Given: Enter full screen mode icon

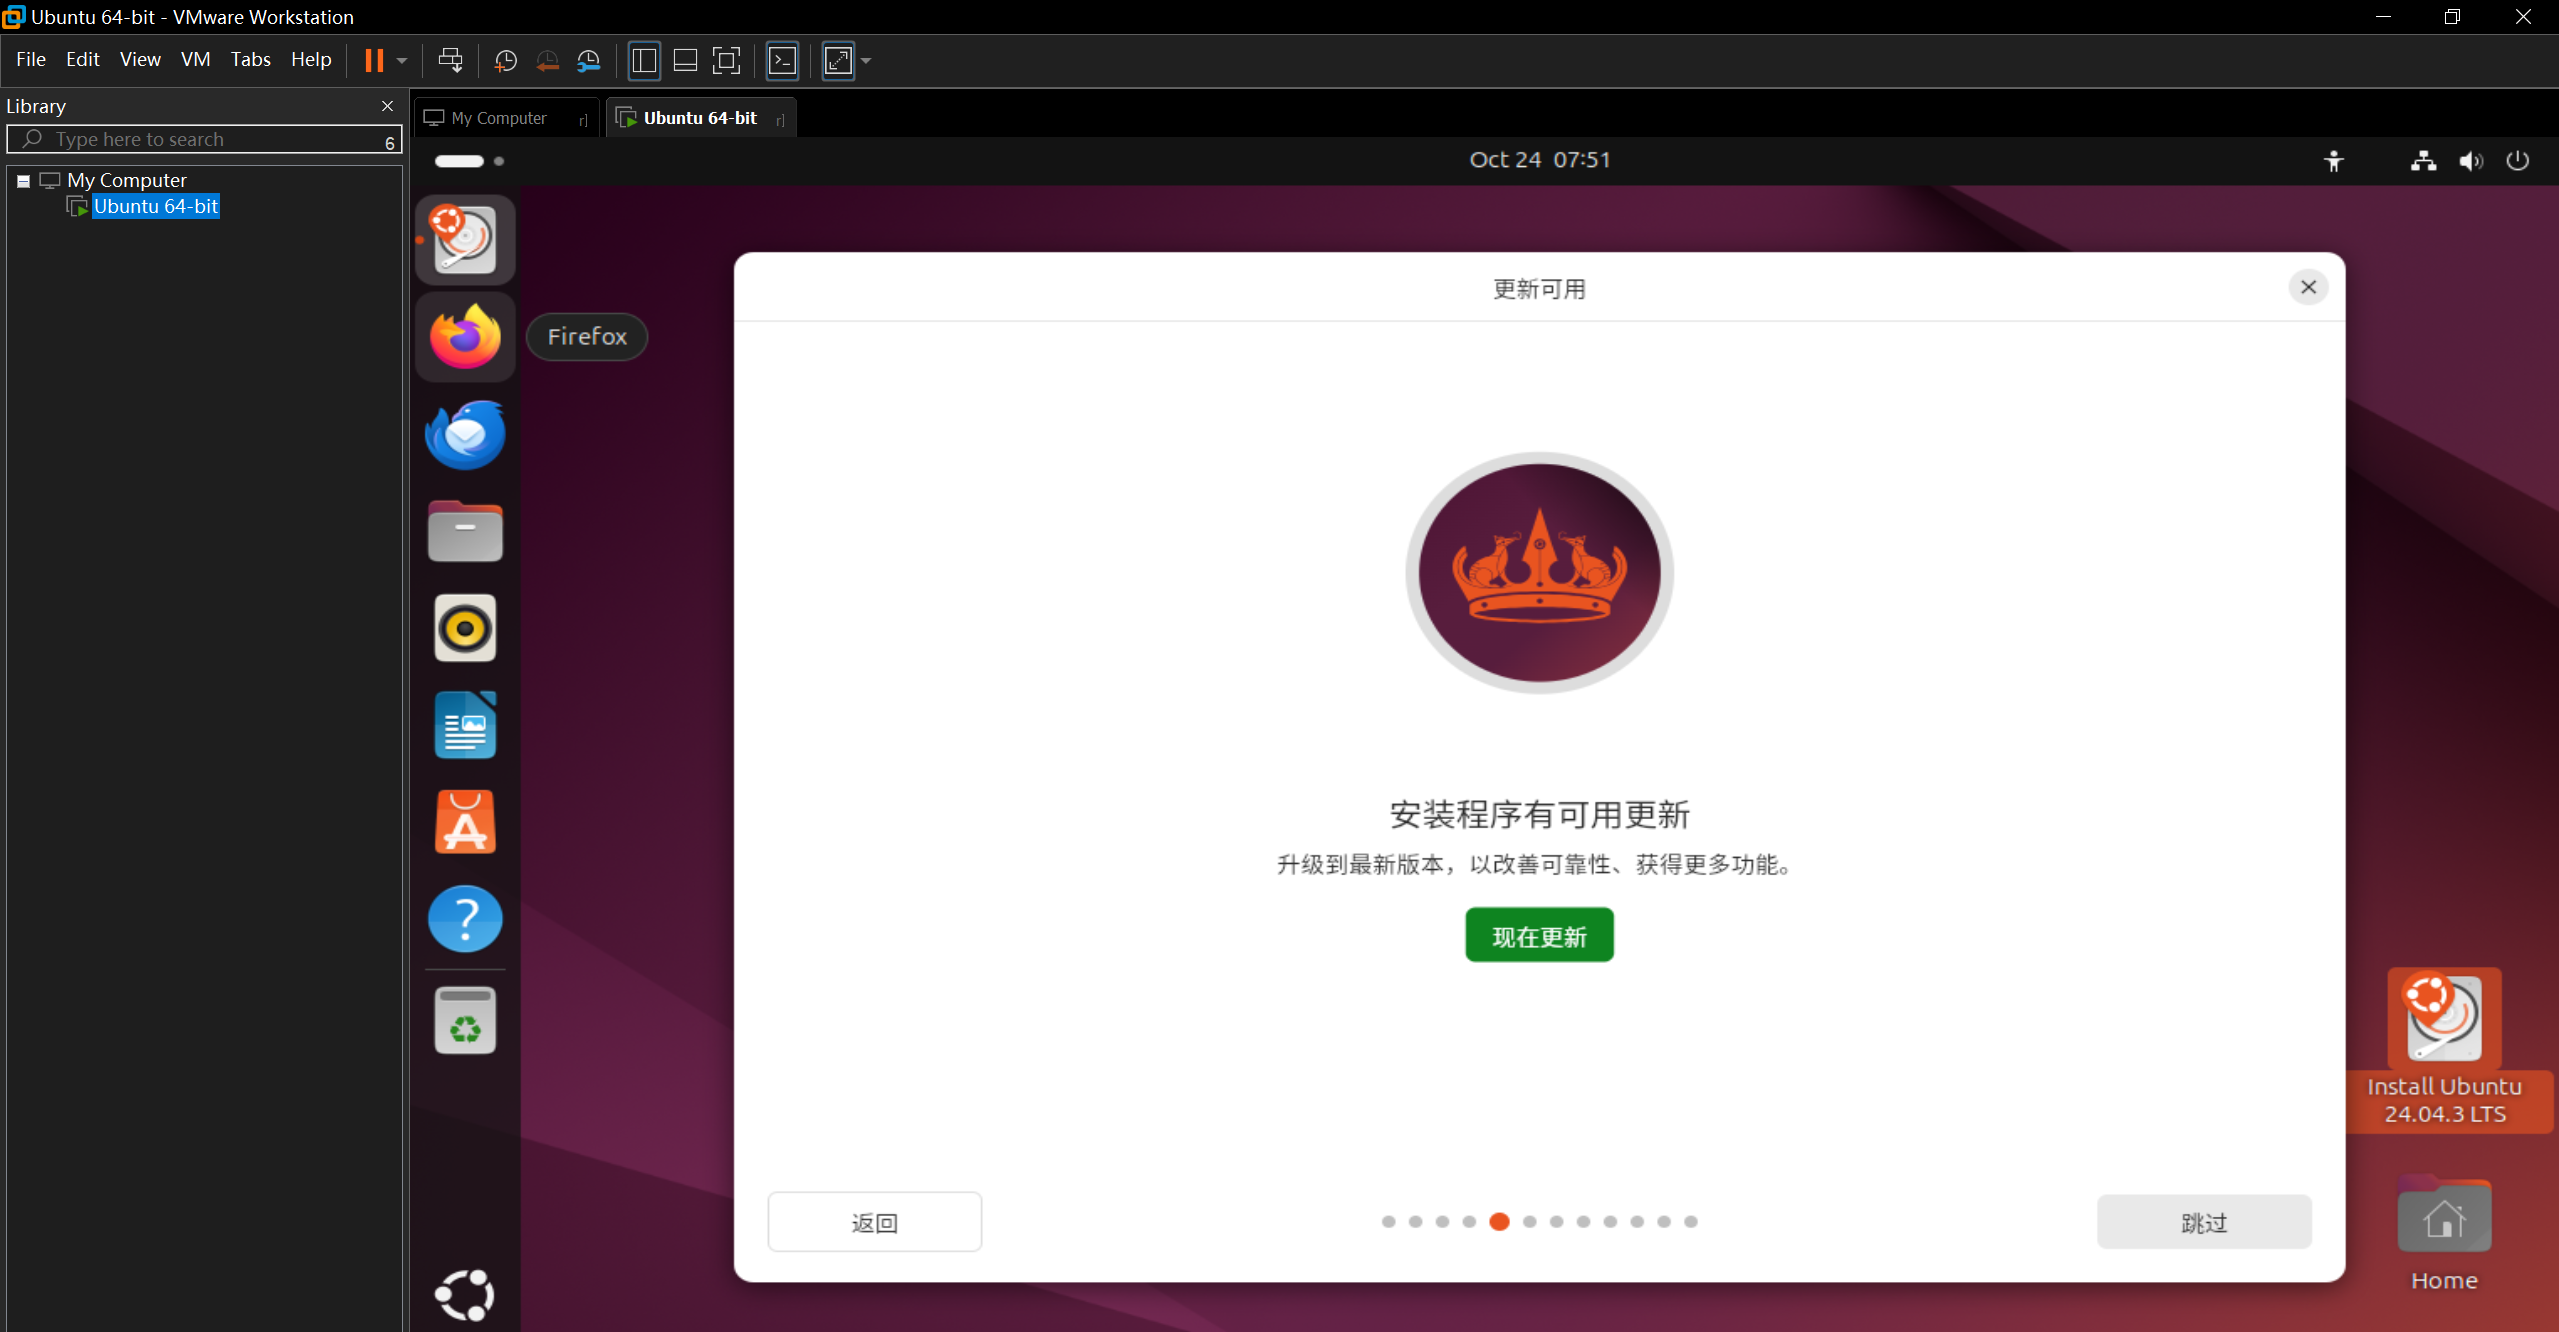Looking at the screenshot, I should pyautogui.click(x=726, y=61).
